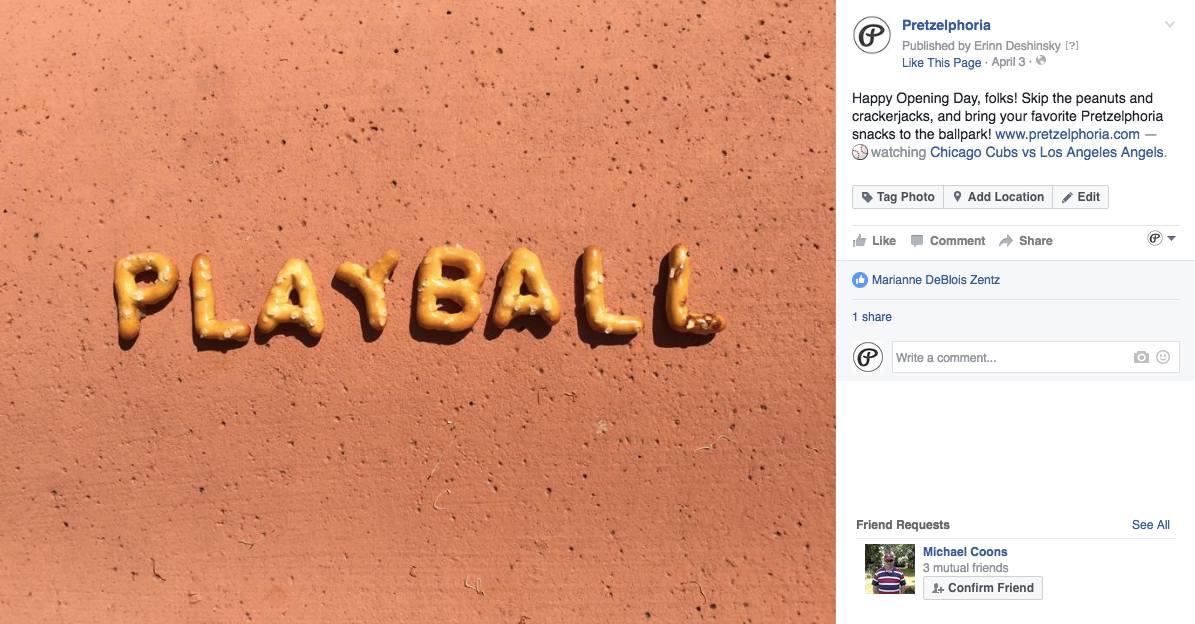This screenshot has width=1195, height=624.
Task: Click Tag Photo button
Action: point(898,197)
